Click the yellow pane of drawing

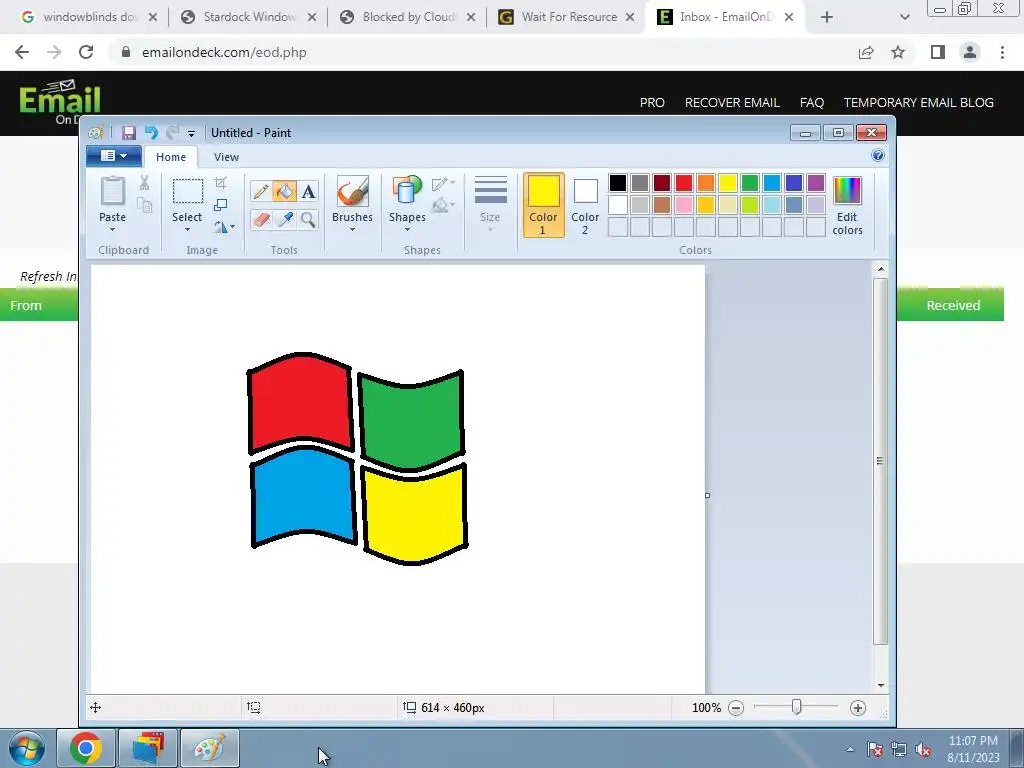(415, 515)
